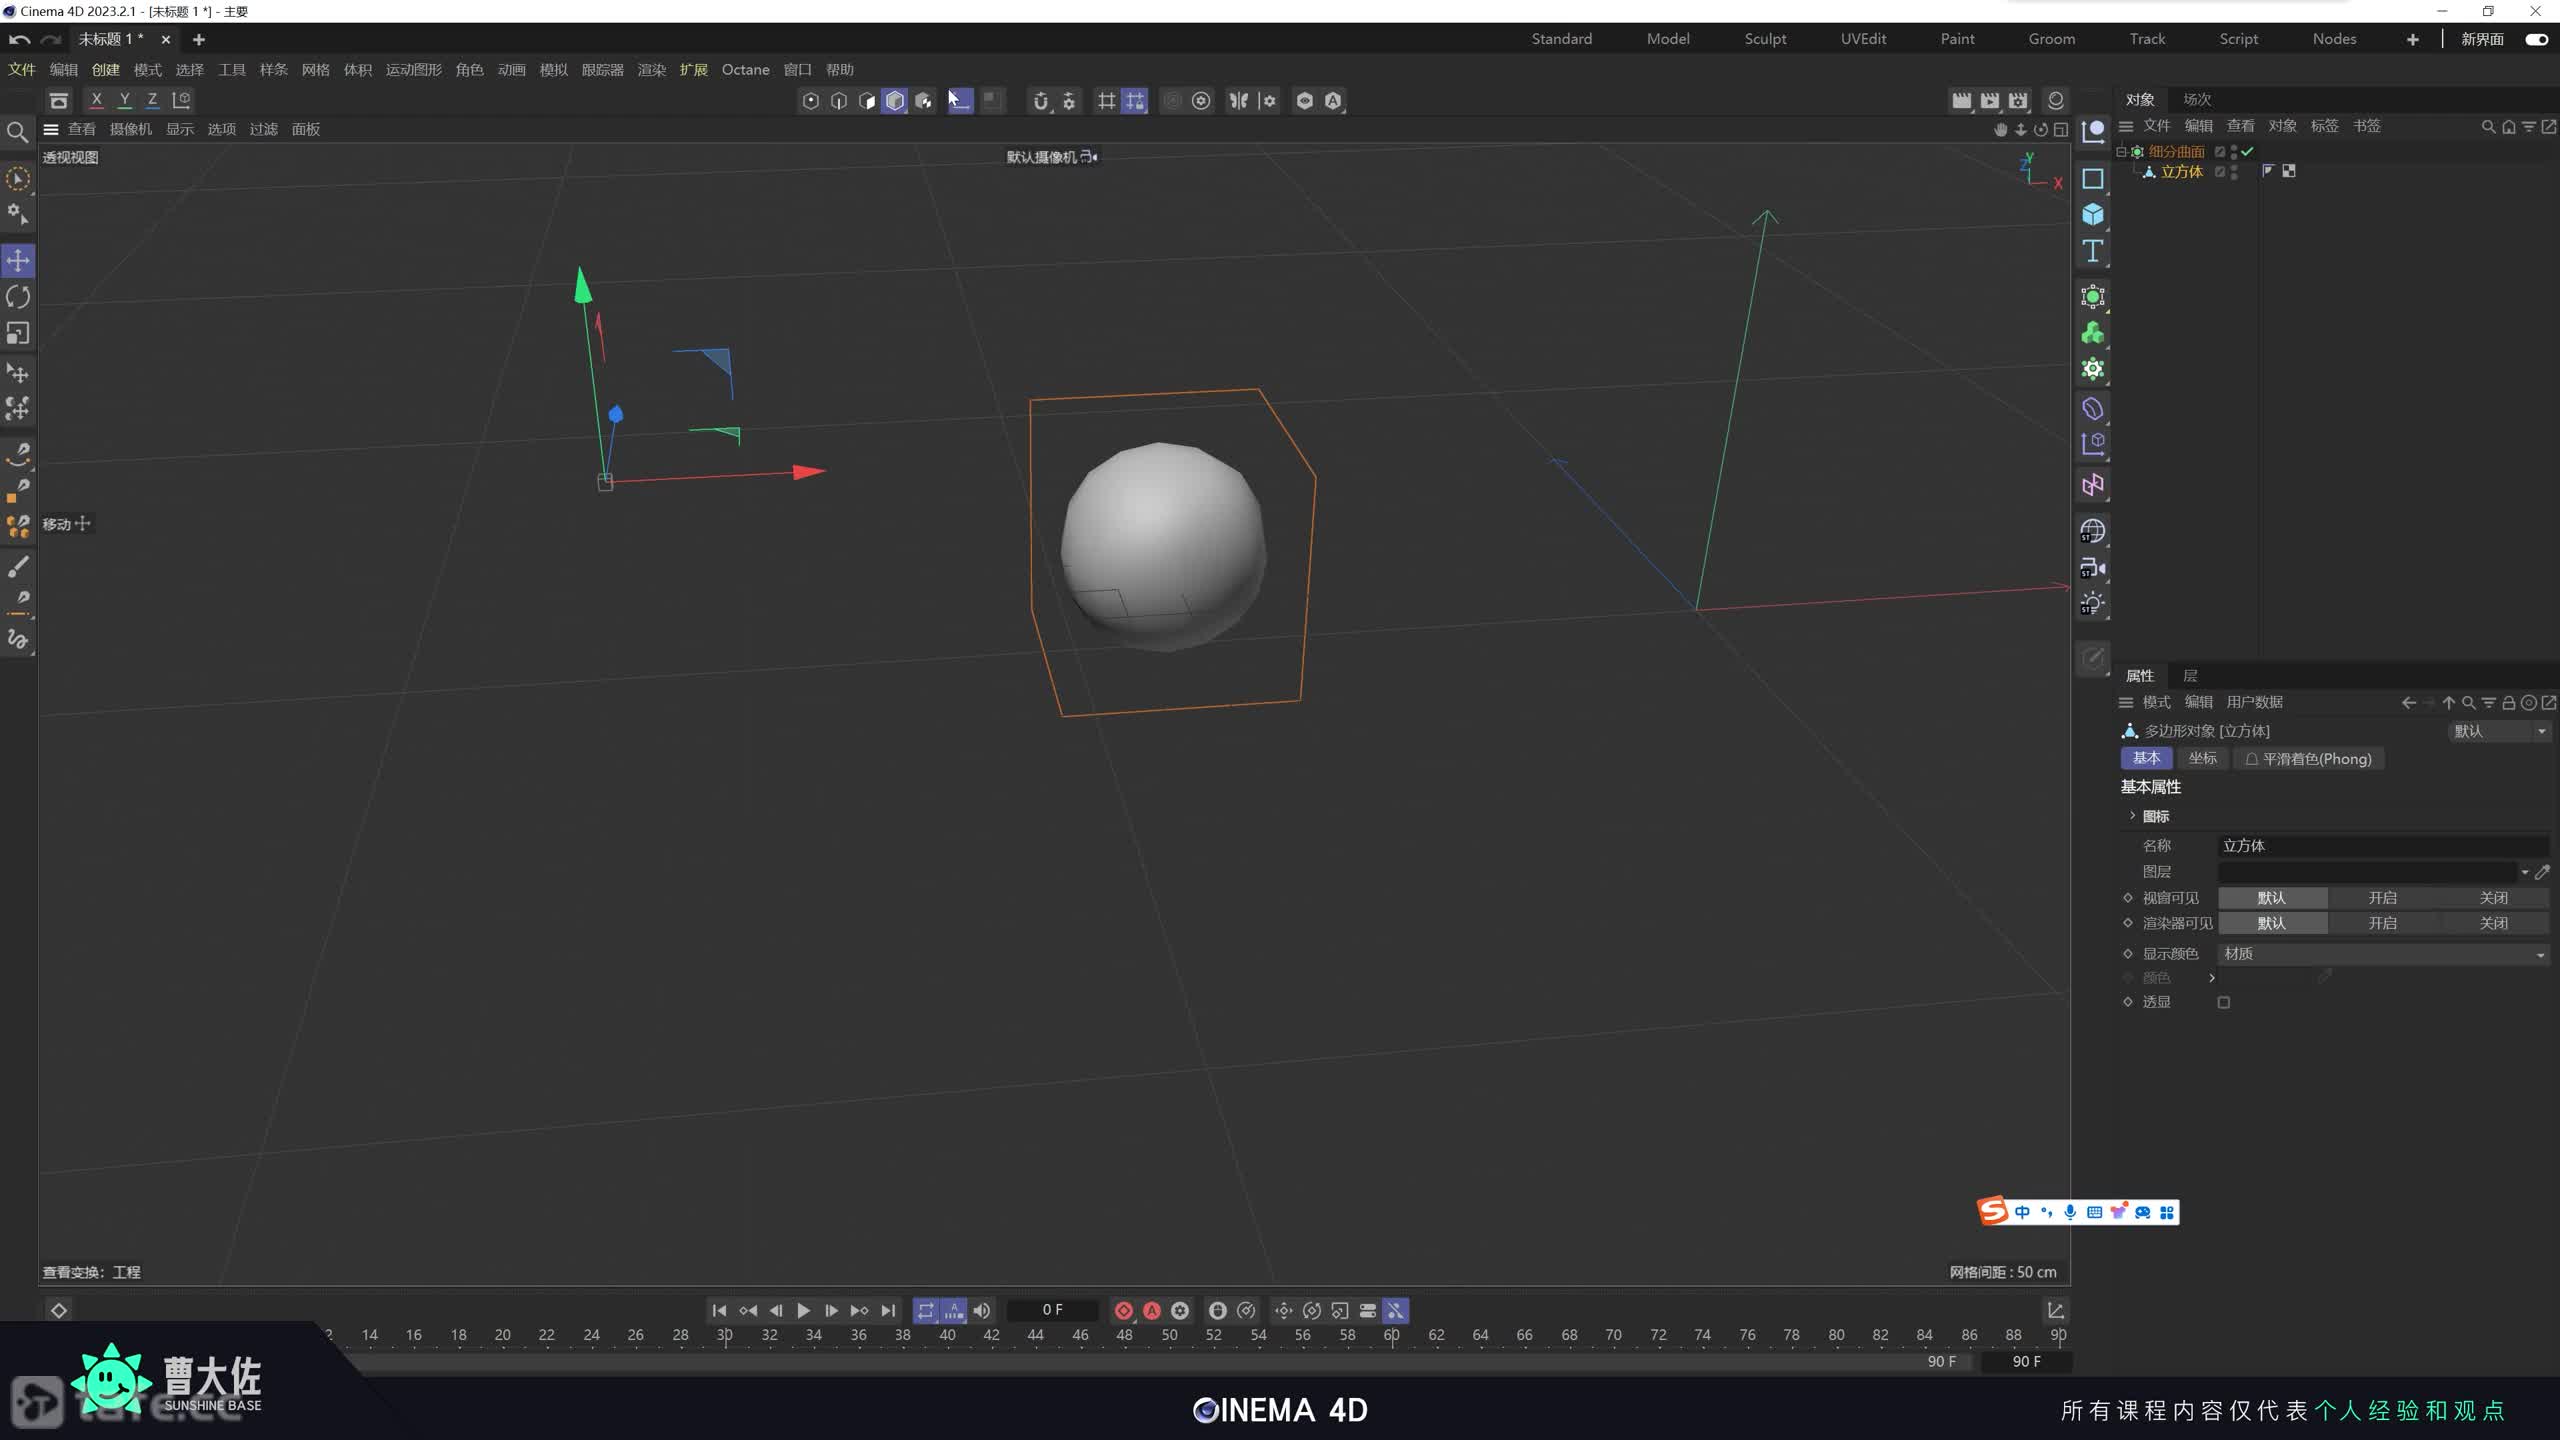Click the 名称 input field
Image resolution: width=2560 pixels, height=1440 pixels.
click(2380, 846)
